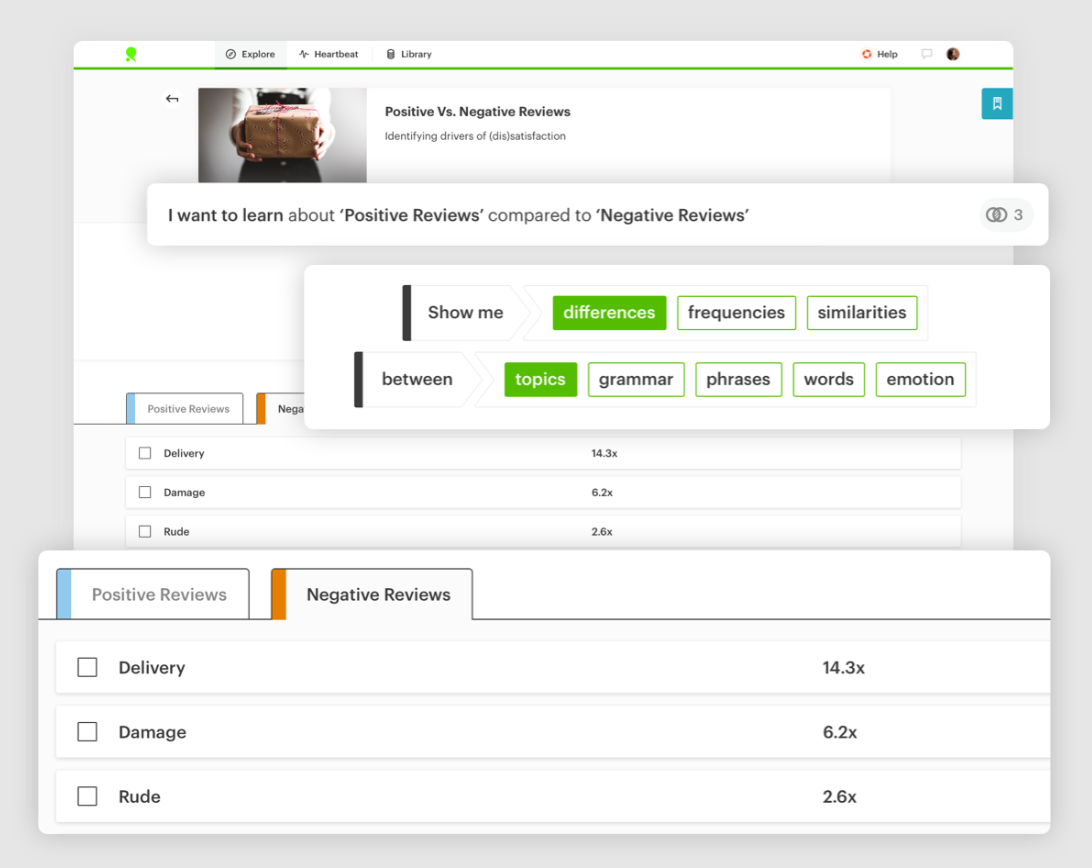Switch to the partially hidden small Nega tab
The image size is (1092, 868).
point(281,409)
